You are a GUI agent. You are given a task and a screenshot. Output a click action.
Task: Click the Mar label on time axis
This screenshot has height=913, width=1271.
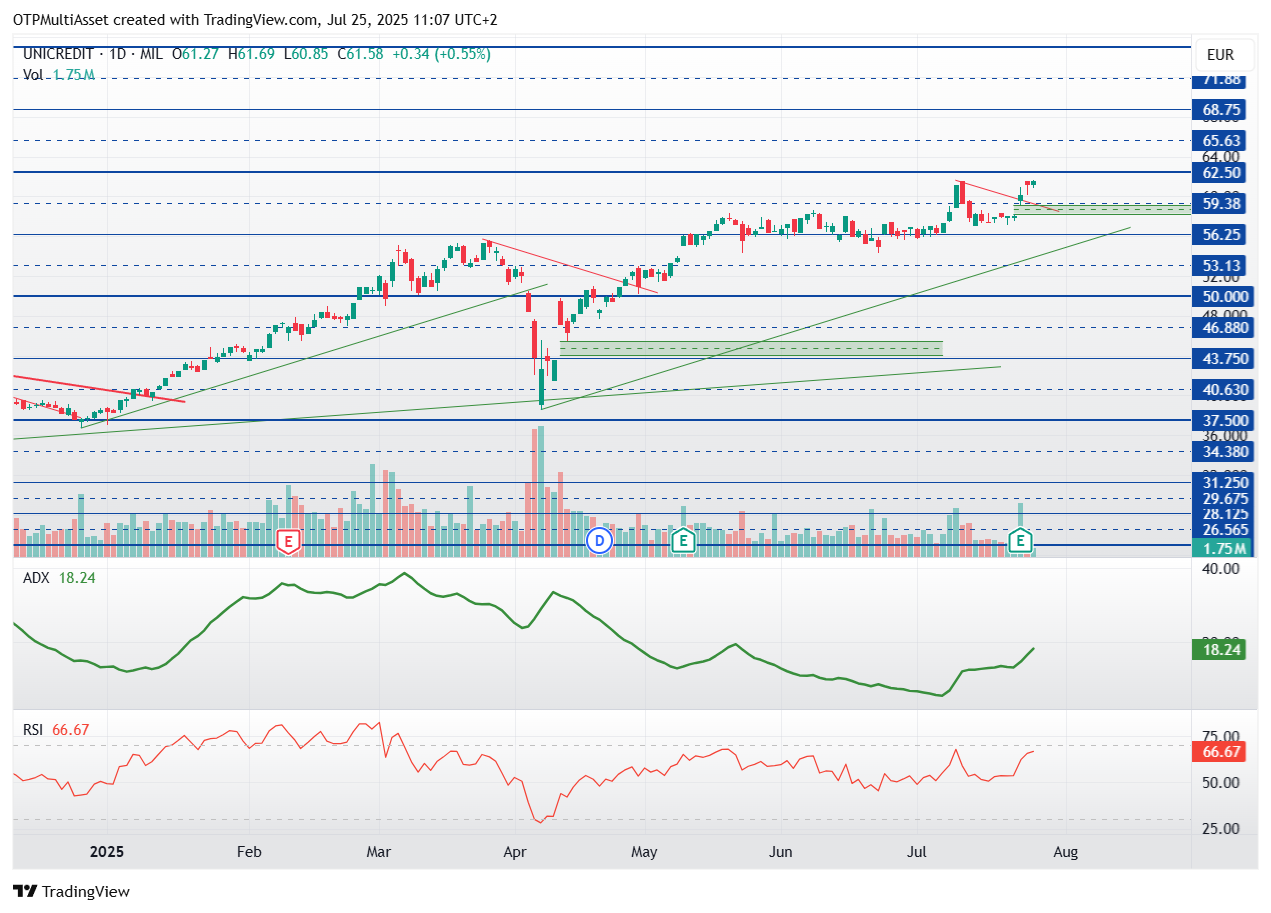point(379,852)
